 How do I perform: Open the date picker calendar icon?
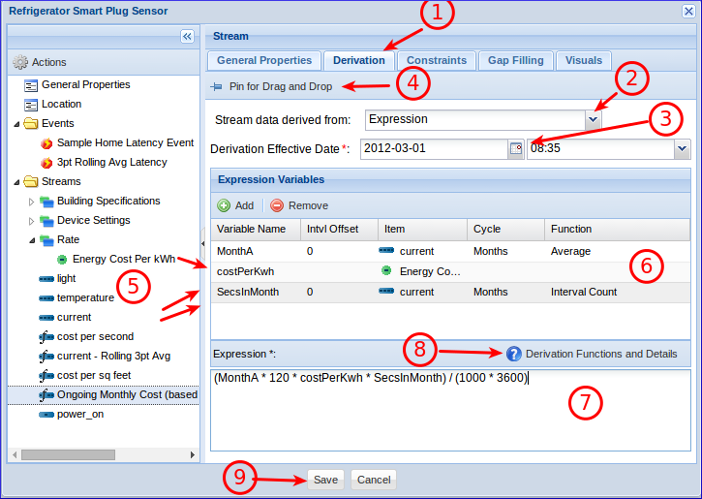516,148
